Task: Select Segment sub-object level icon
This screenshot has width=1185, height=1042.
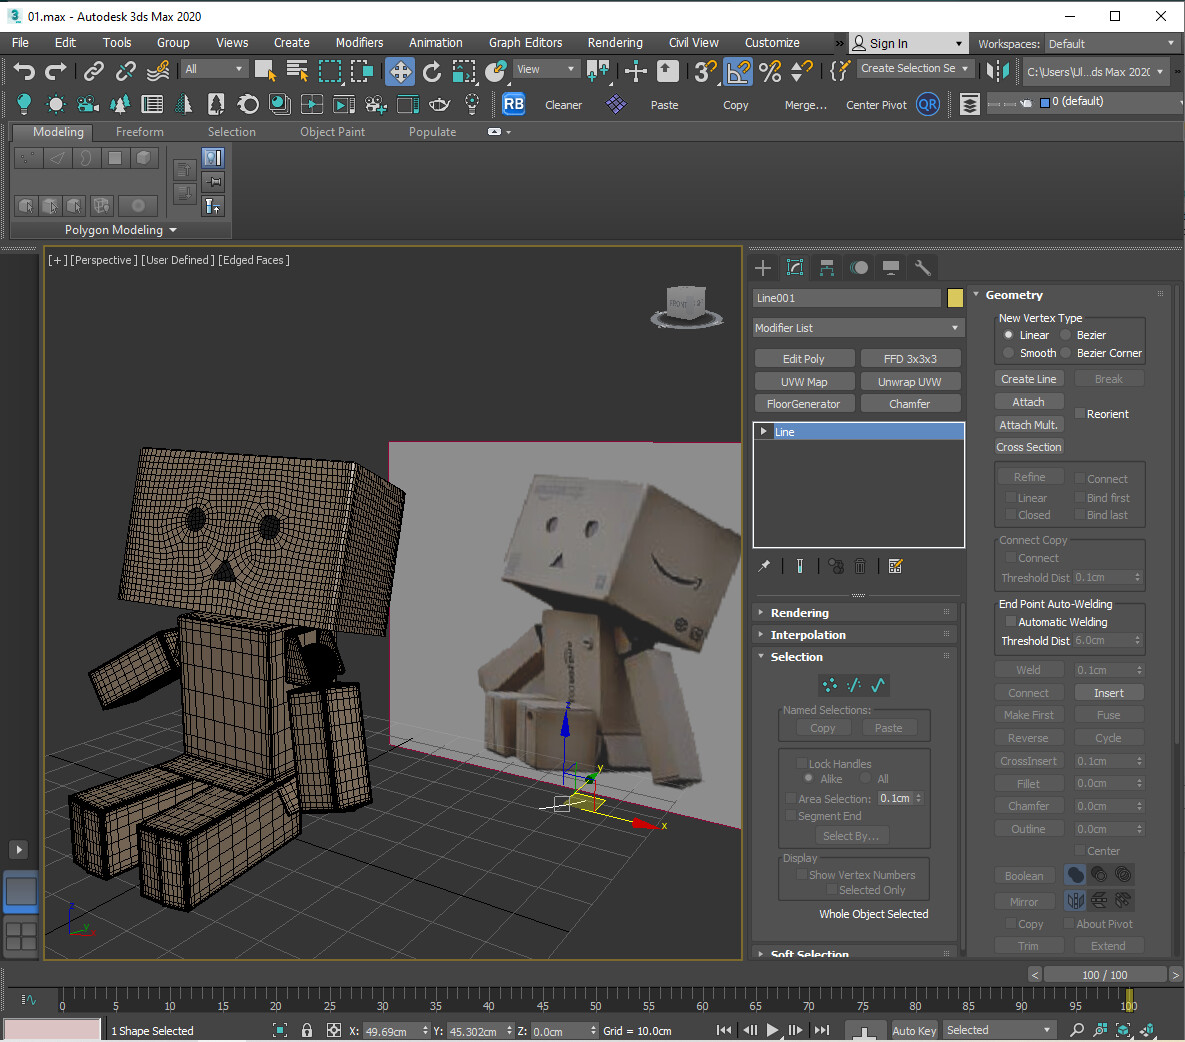Action: (854, 685)
